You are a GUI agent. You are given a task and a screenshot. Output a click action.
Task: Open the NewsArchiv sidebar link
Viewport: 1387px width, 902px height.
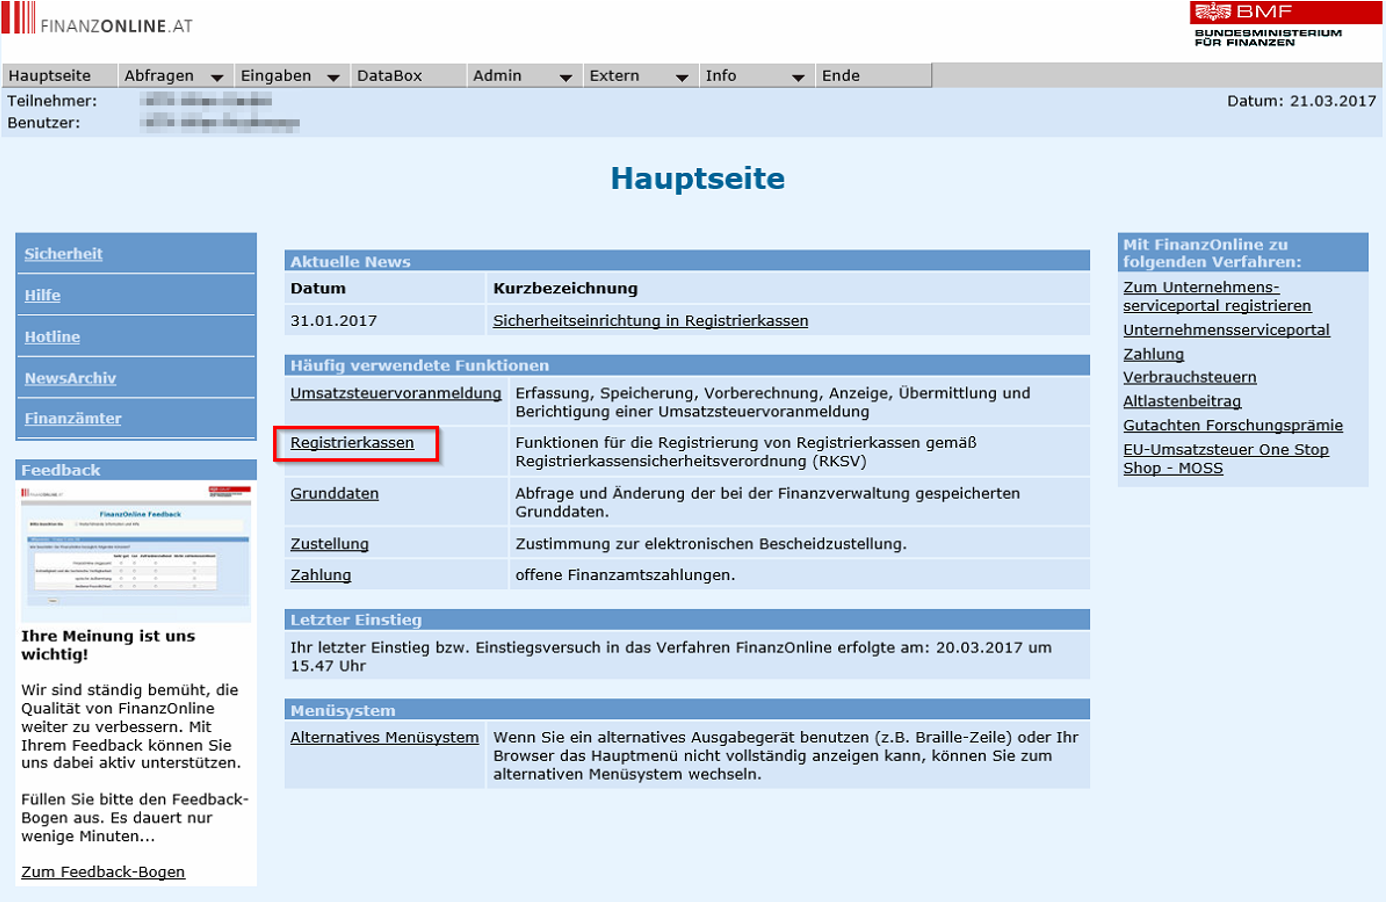click(x=70, y=378)
